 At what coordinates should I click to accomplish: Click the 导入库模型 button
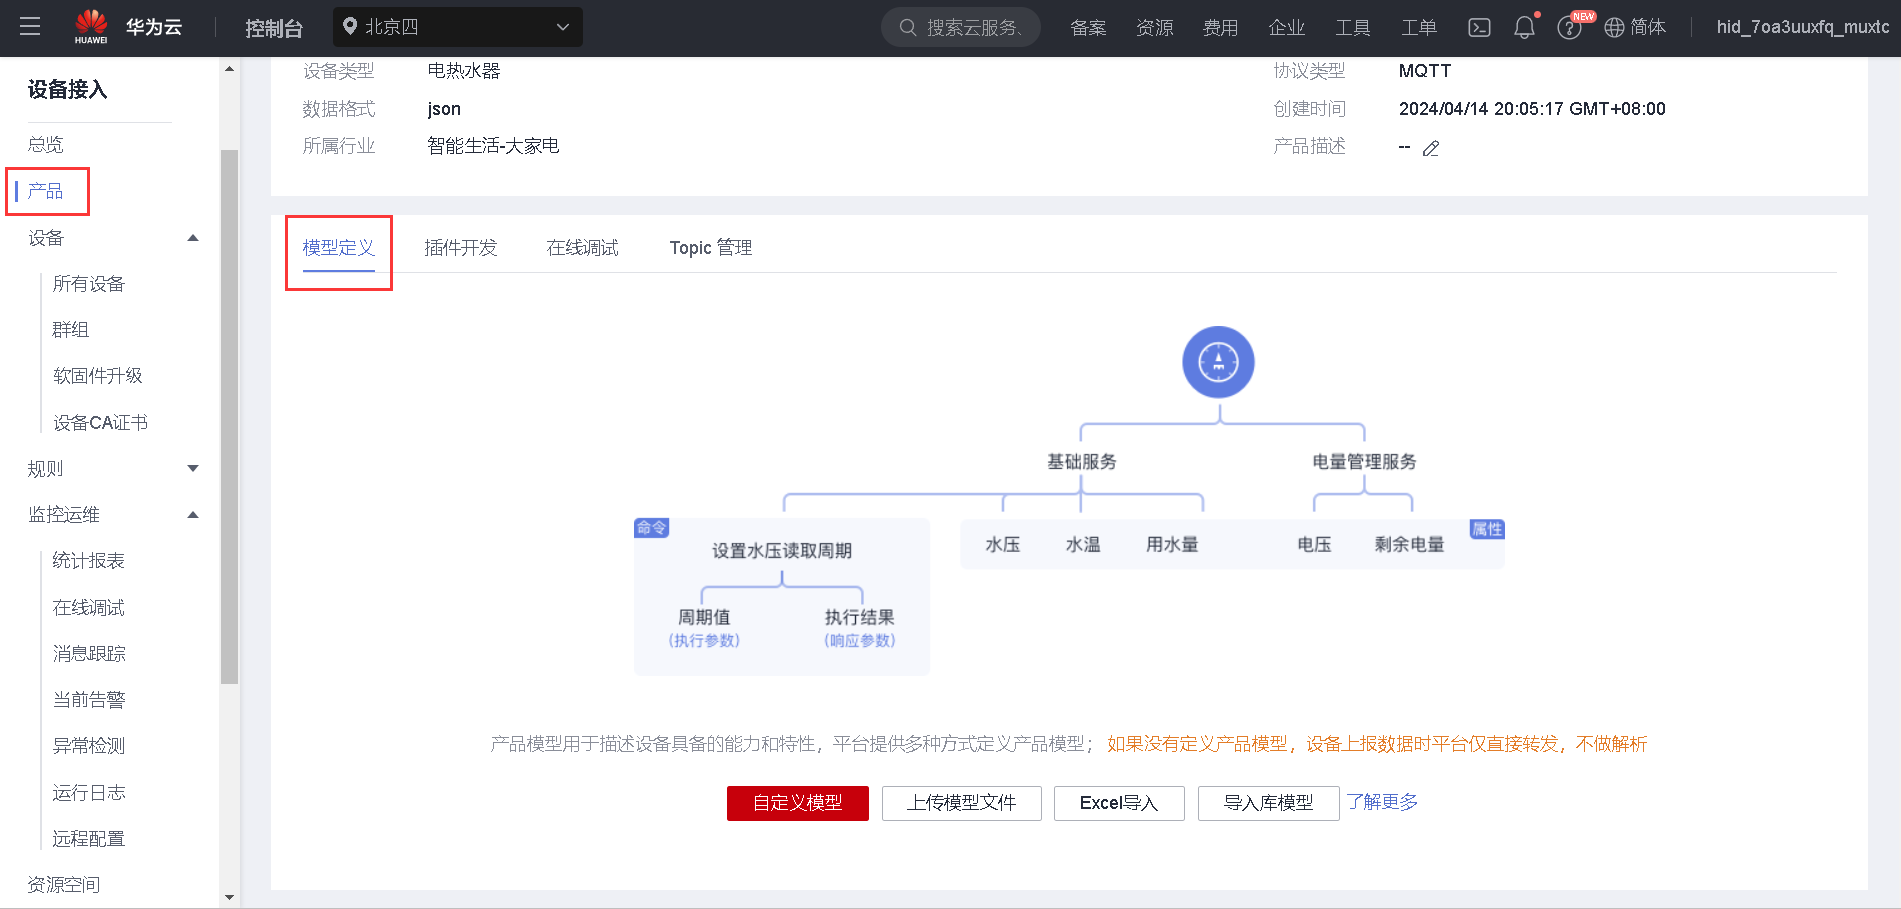click(1269, 803)
